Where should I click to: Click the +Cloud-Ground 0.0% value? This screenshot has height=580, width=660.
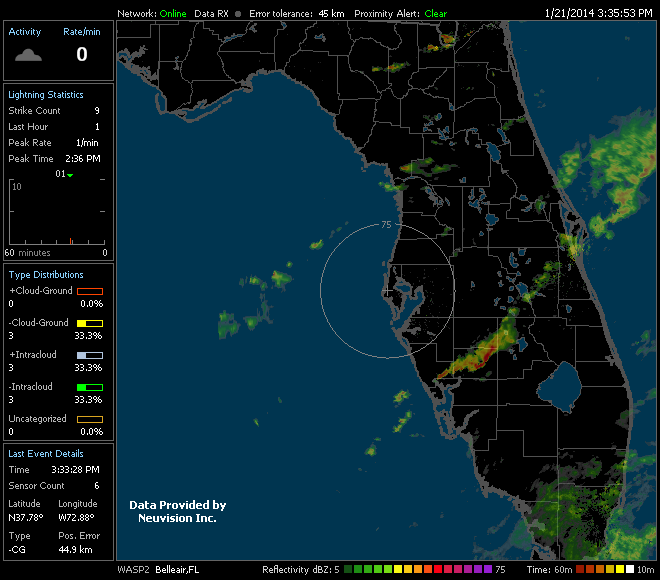click(91, 304)
